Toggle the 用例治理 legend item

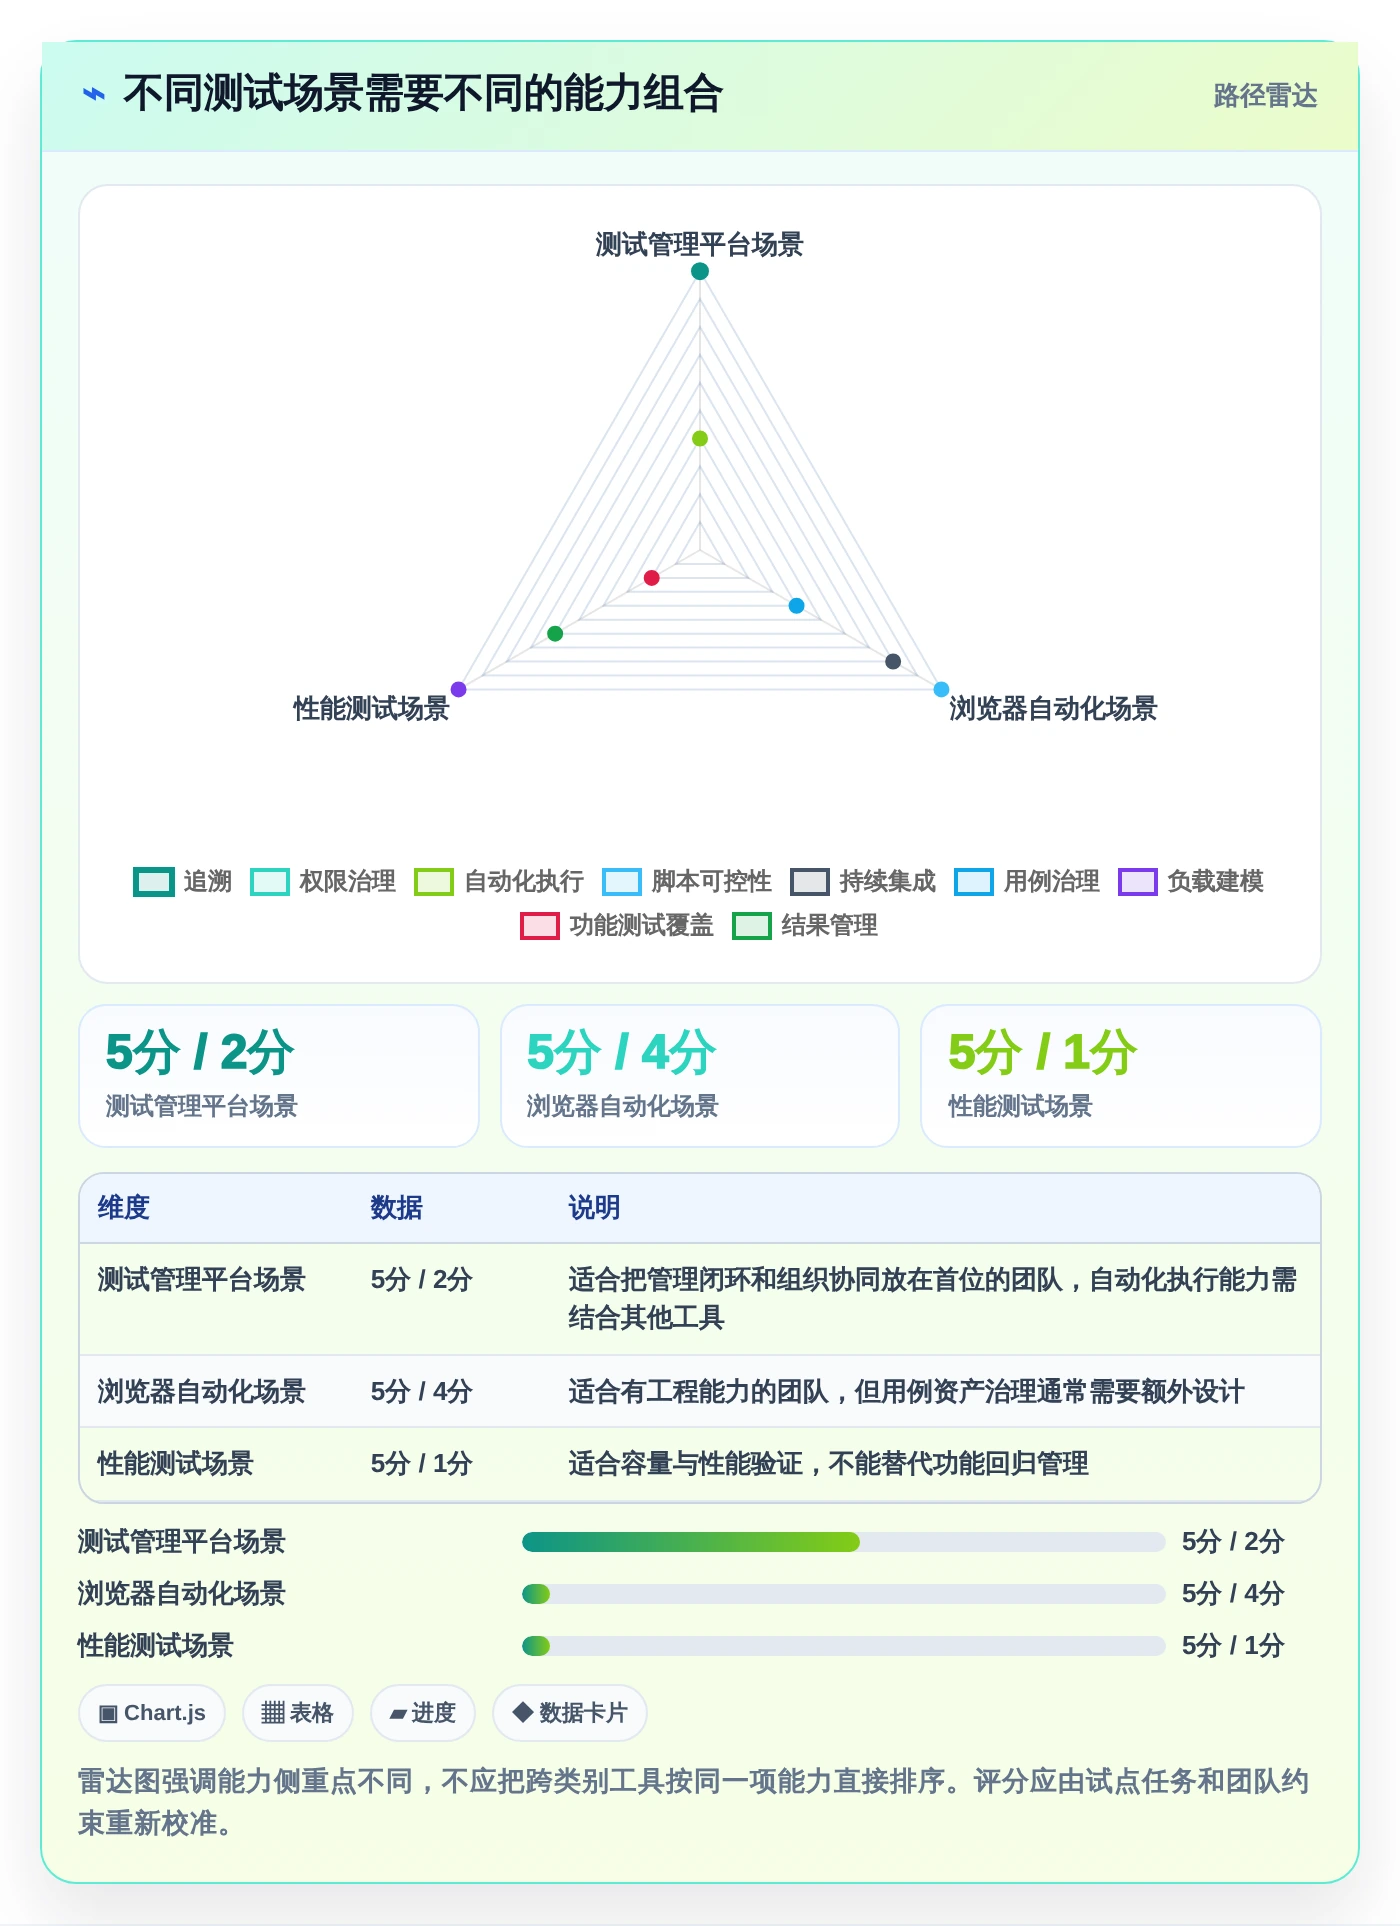point(1027,882)
